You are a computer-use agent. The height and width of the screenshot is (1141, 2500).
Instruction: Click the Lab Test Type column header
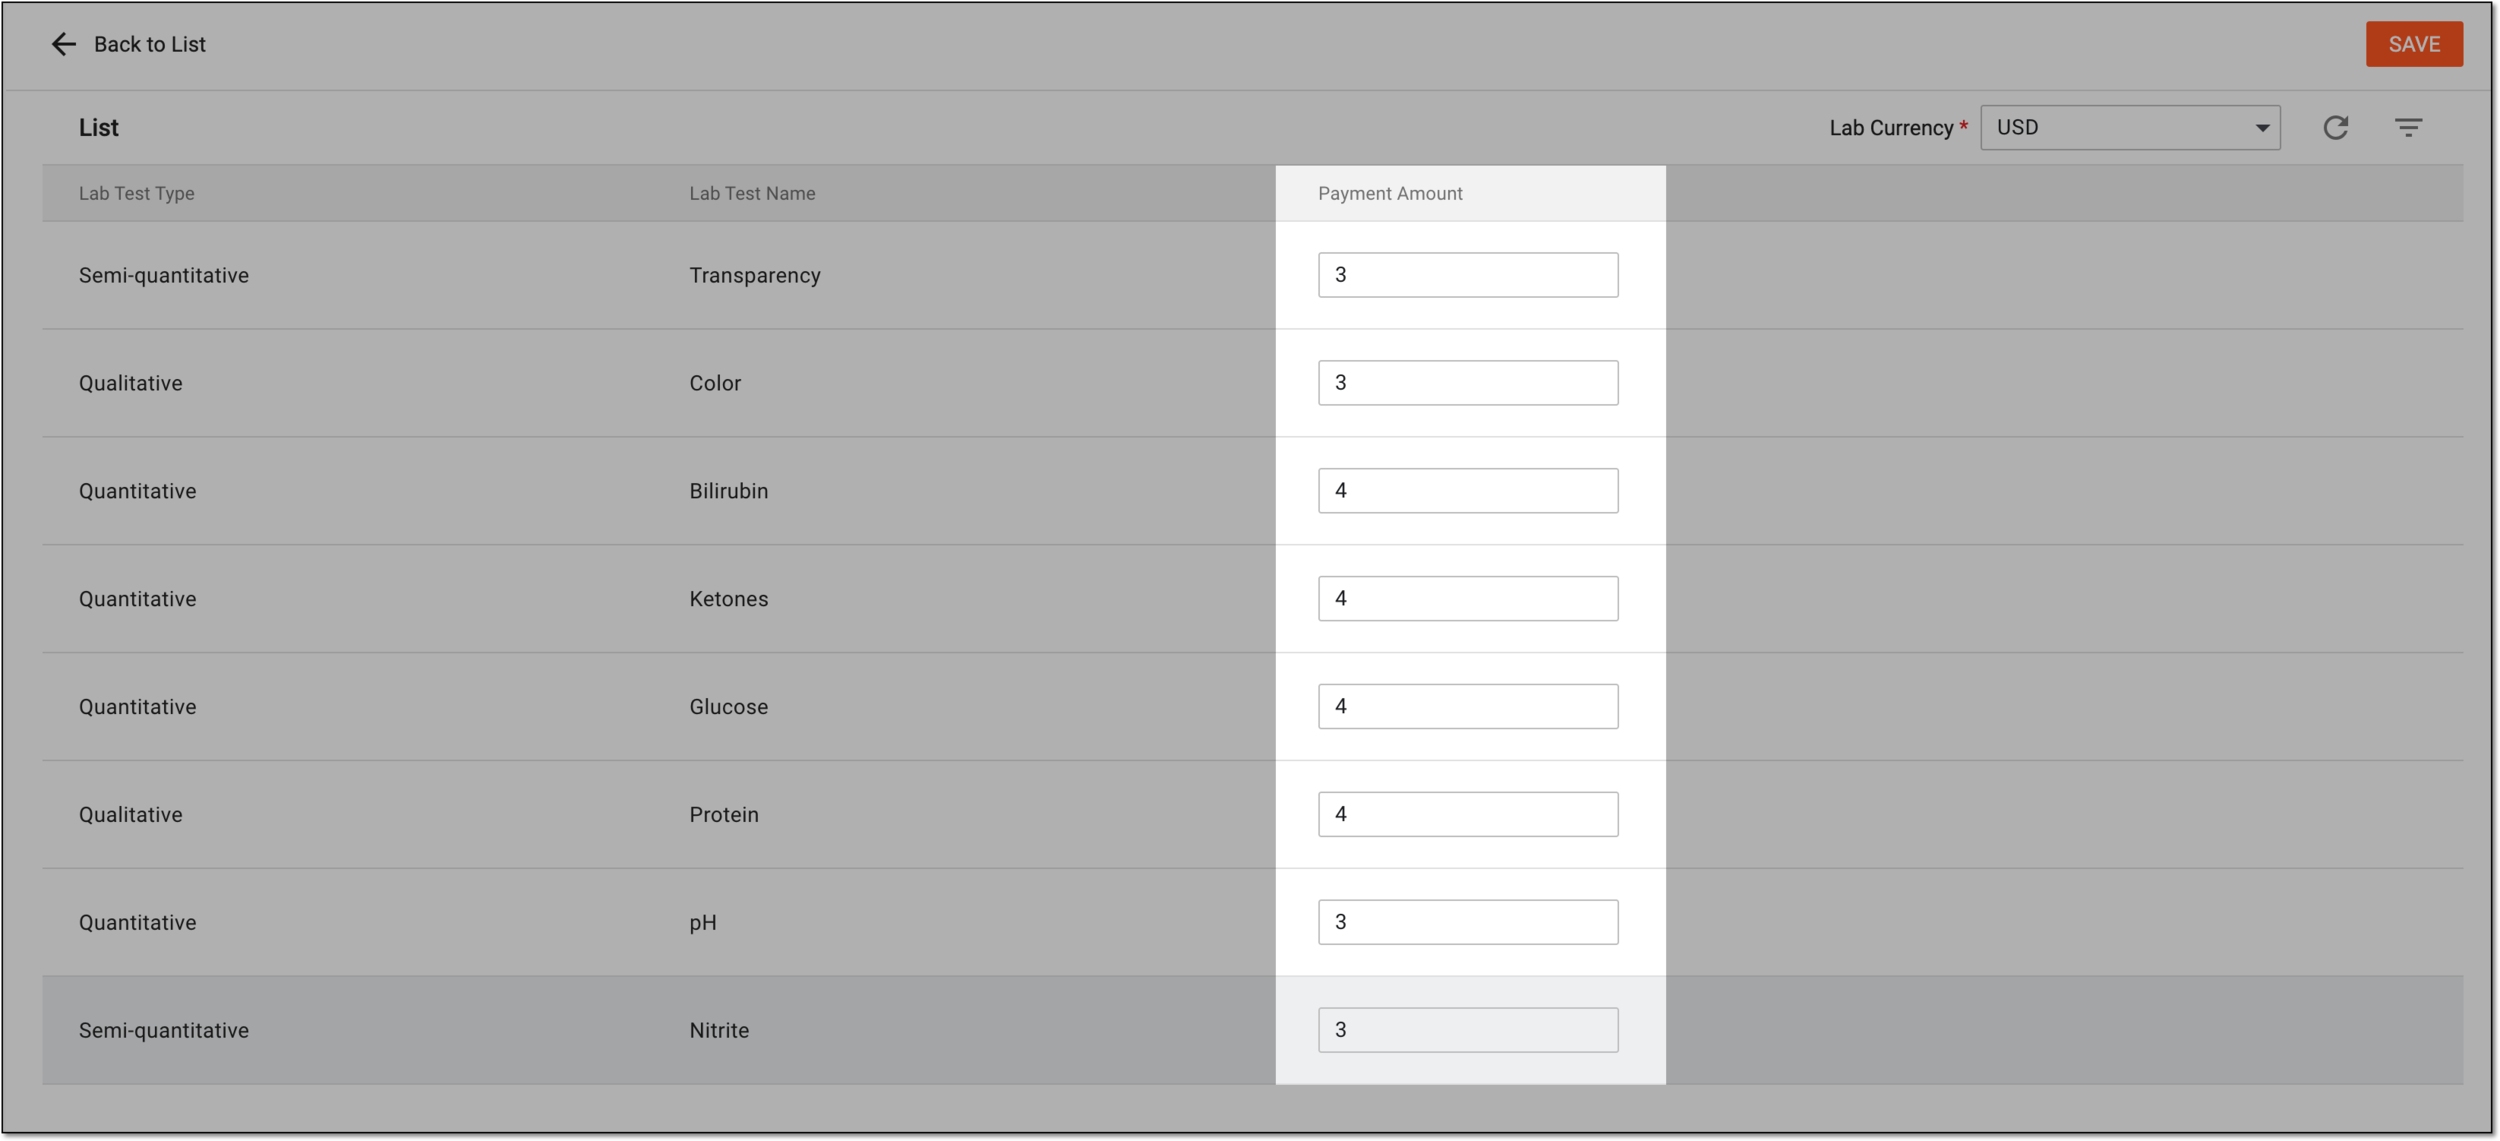click(x=137, y=194)
